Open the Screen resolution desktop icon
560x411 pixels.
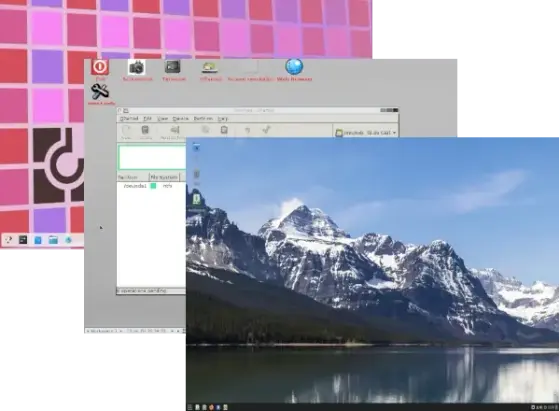pyautogui.click(x=250, y=67)
